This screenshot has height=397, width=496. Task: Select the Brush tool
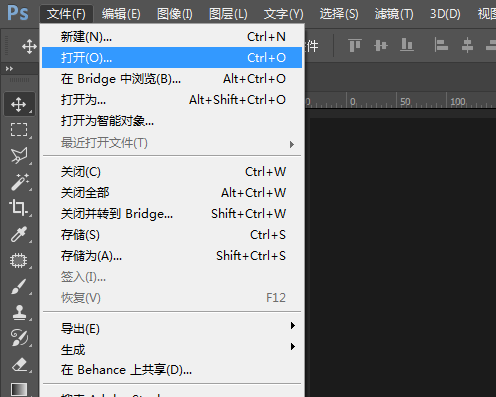pos(19,286)
